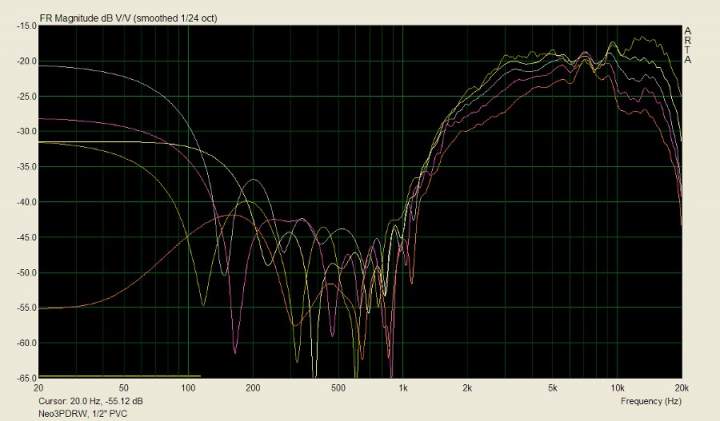The image size is (720, 421).
Task: Click the 20k frequency tick label
Action: (682, 388)
